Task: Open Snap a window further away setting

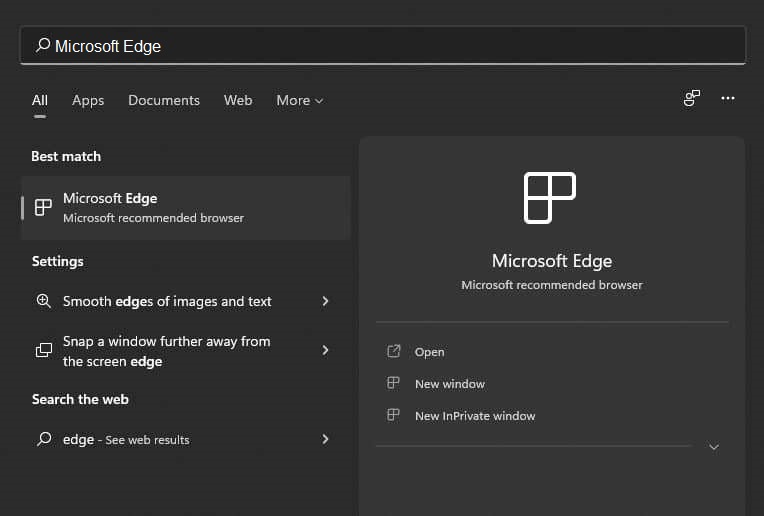Action: coord(186,351)
